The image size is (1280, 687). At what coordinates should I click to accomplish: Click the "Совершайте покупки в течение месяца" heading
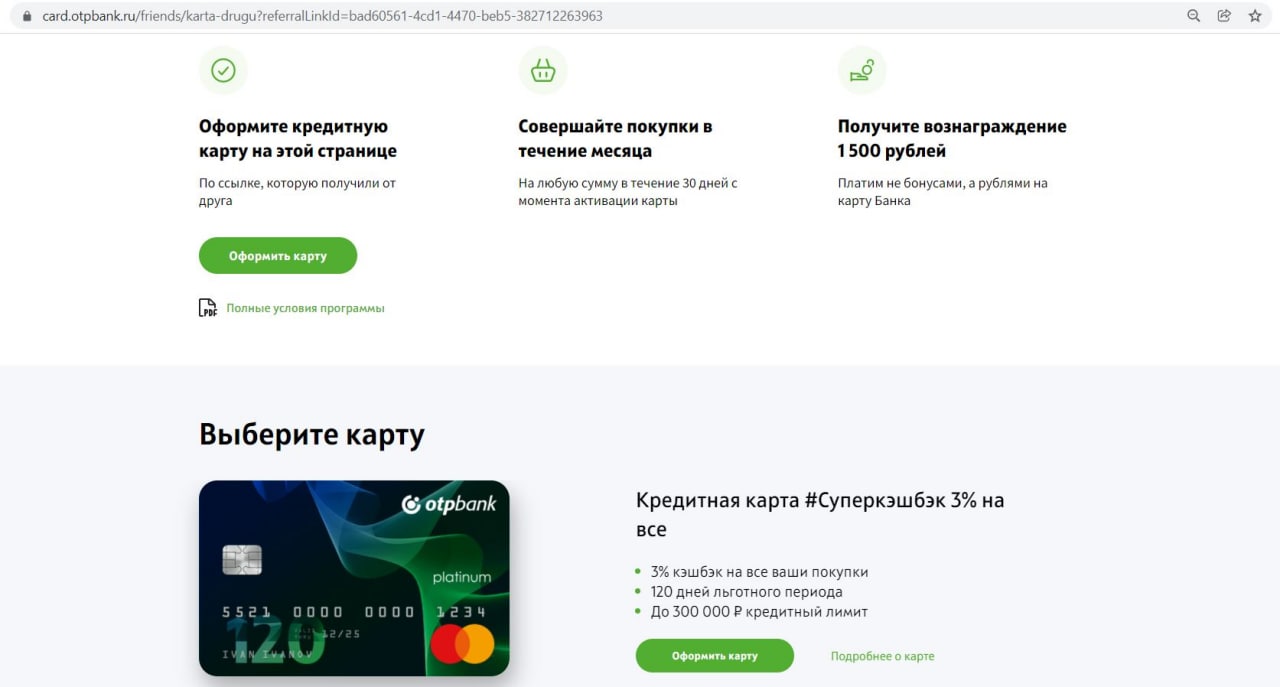tap(615, 139)
